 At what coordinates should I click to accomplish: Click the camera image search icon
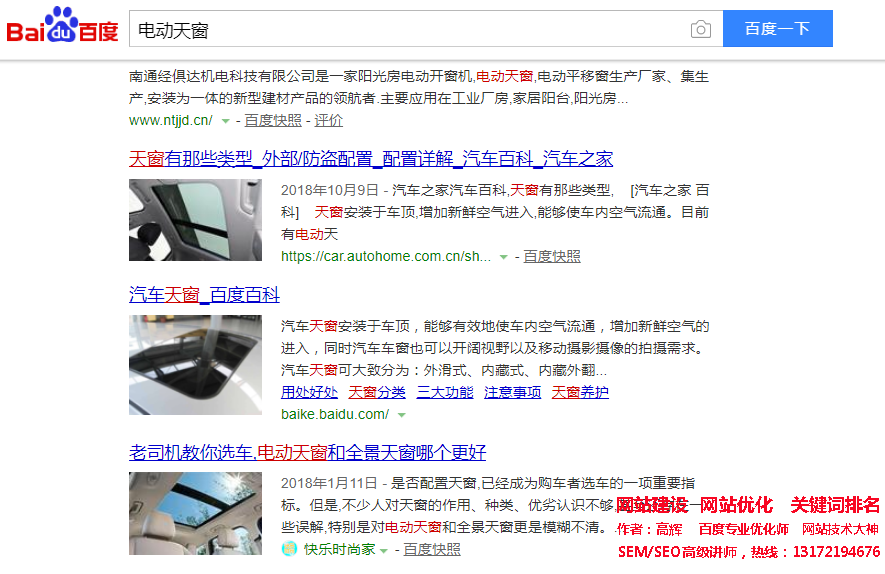(701, 29)
